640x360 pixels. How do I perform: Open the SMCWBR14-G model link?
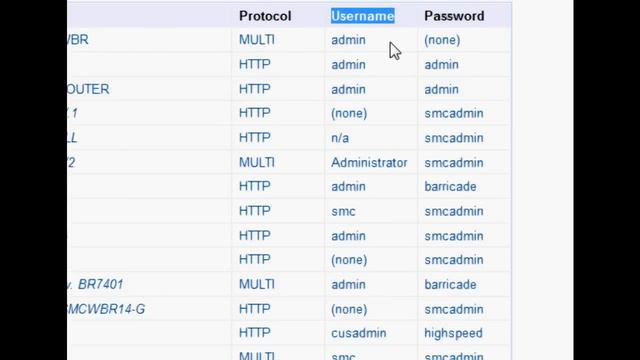pos(106,309)
